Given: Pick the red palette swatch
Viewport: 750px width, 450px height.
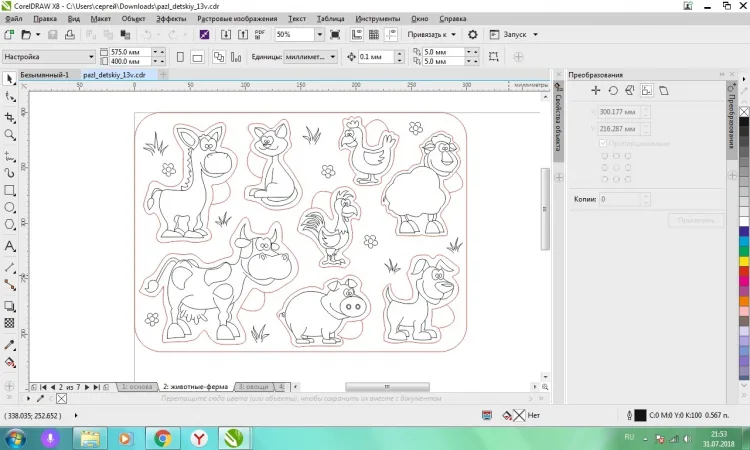Looking at the screenshot, I should (744, 271).
